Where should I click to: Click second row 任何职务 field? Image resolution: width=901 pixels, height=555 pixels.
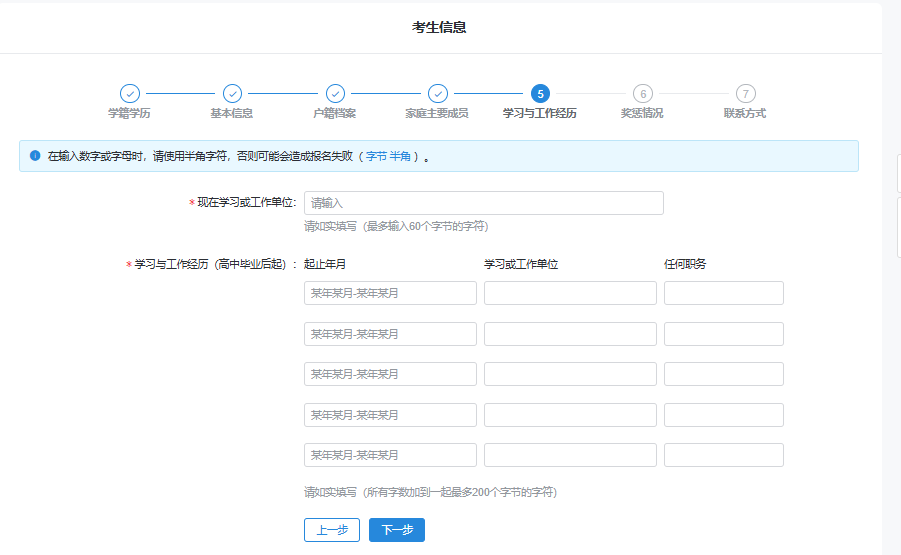[724, 334]
